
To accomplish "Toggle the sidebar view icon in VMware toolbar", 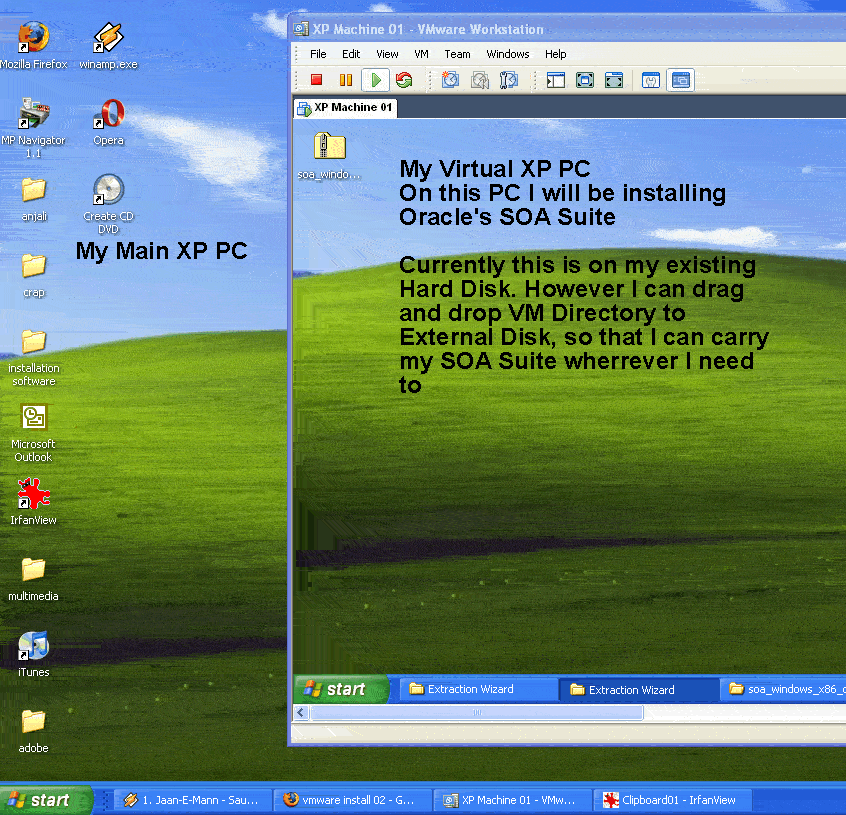I will click(556, 80).
